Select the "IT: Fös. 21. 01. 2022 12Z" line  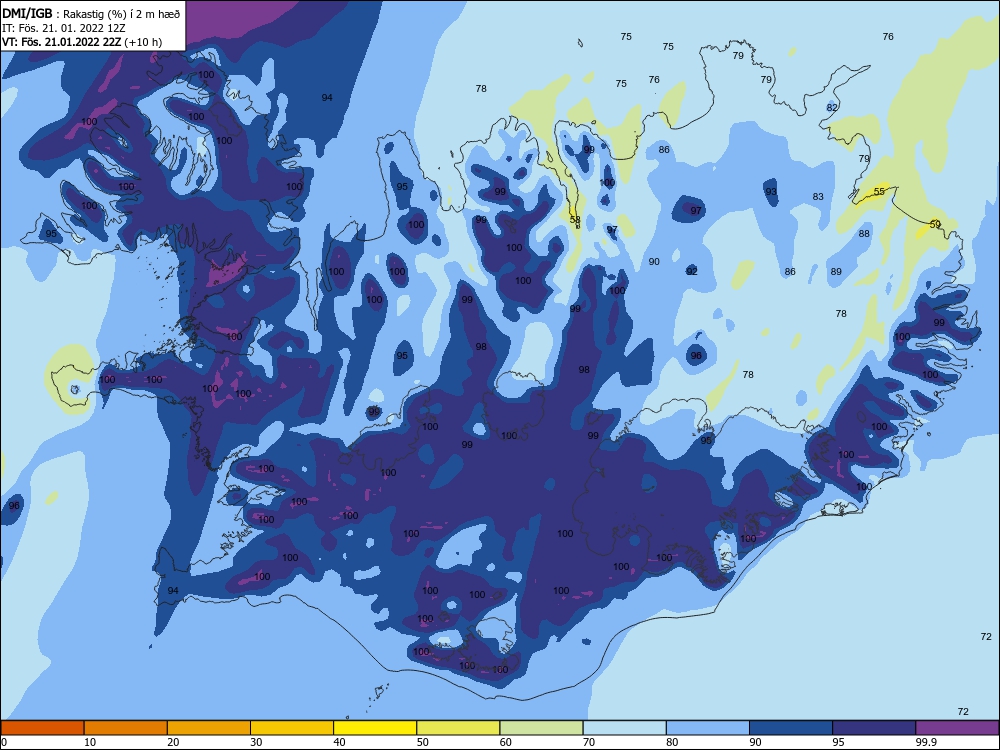(x=64, y=28)
